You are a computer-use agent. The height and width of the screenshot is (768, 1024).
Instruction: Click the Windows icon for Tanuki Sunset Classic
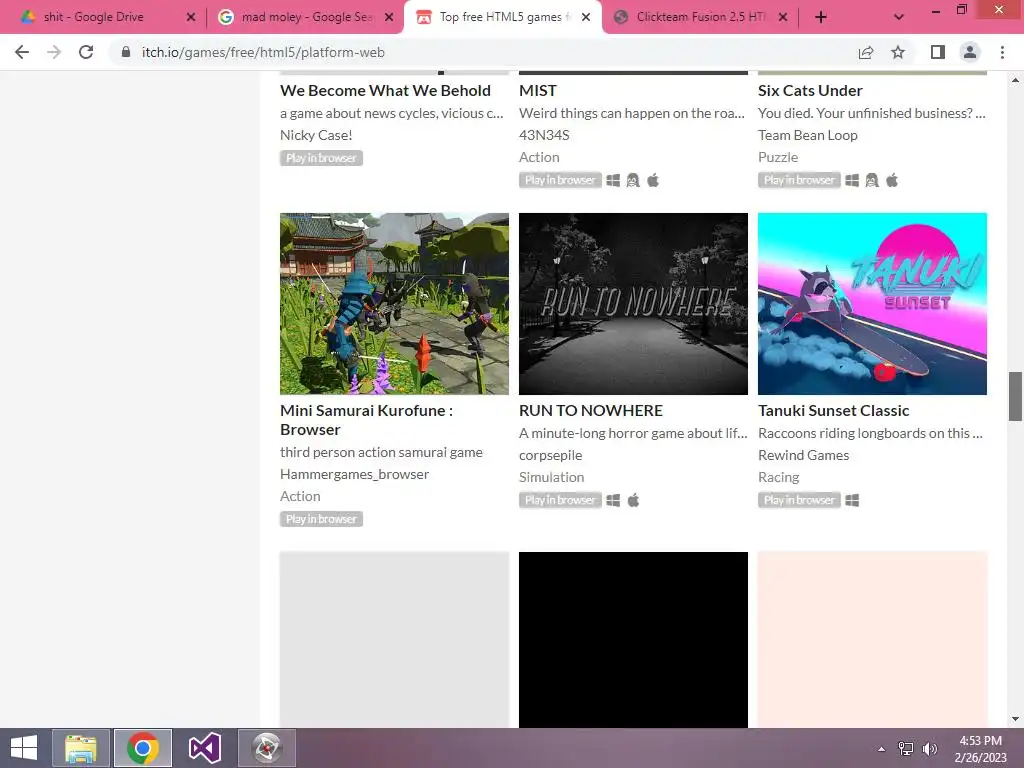click(x=852, y=500)
